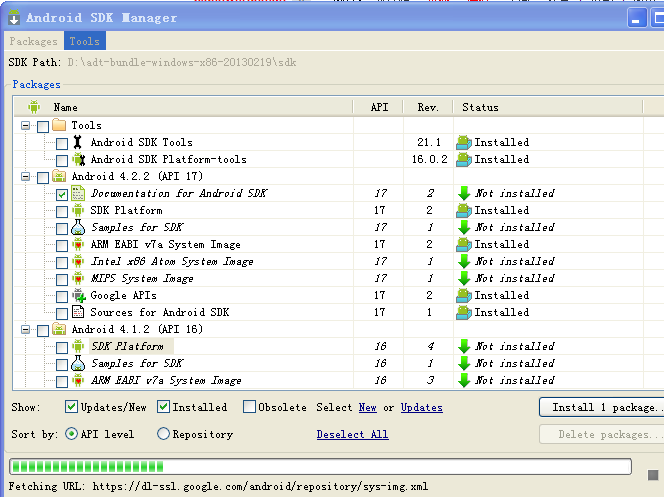Click Installed status icon for Android SDK Tools
This screenshot has height=497, width=664.
[x=464, y=143]
